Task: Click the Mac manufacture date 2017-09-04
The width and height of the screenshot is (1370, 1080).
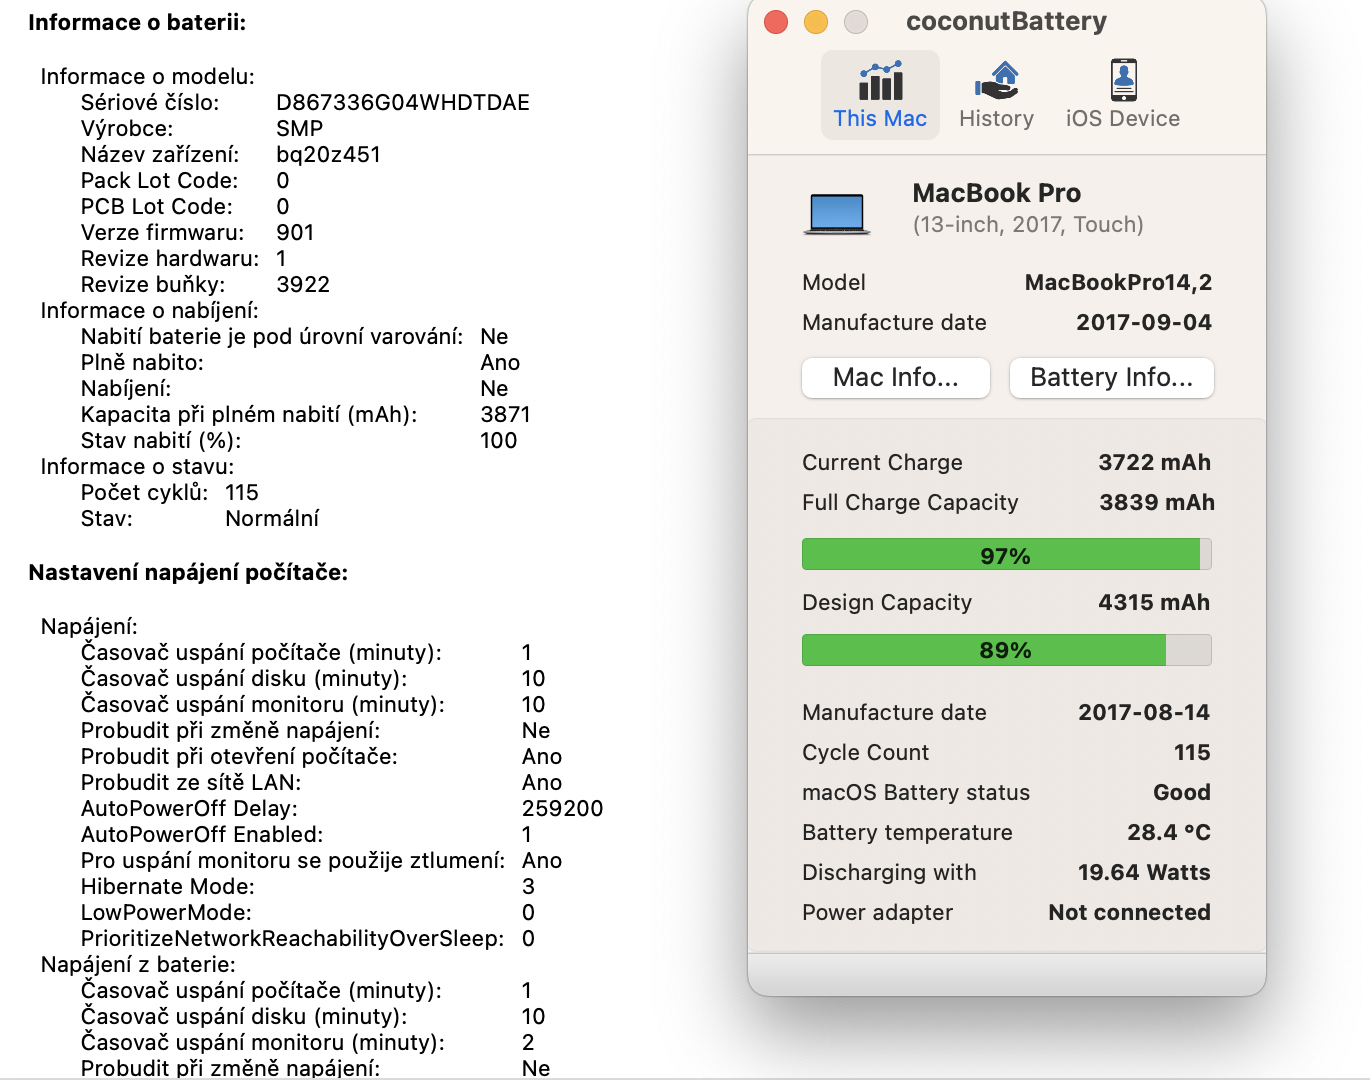Action: coord(1144,323)
